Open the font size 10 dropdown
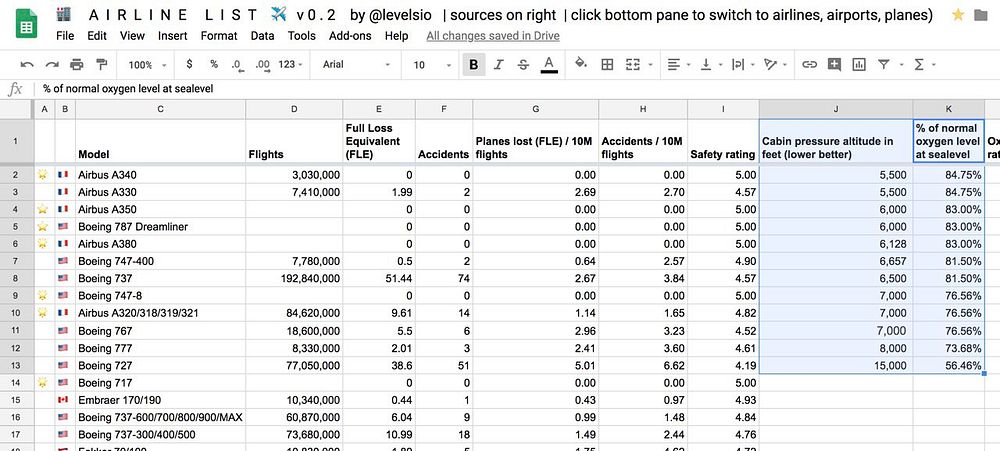 point(432,64)
